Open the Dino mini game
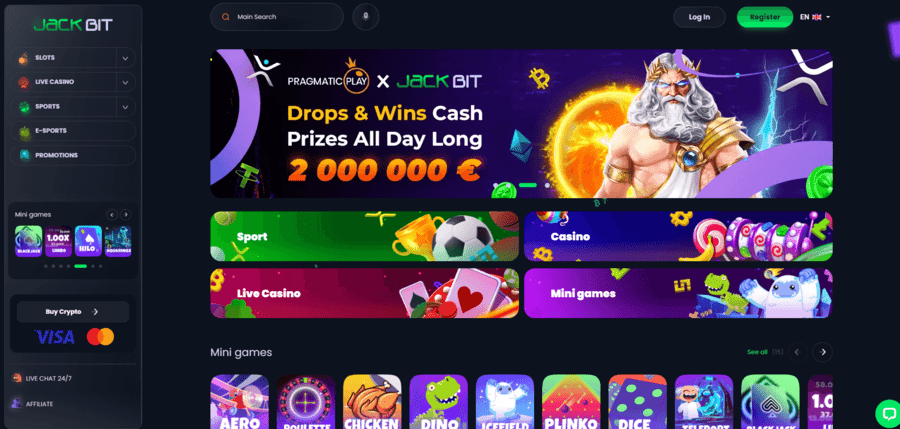This screenshot has height=429, width=900. (x=439, y=402)
